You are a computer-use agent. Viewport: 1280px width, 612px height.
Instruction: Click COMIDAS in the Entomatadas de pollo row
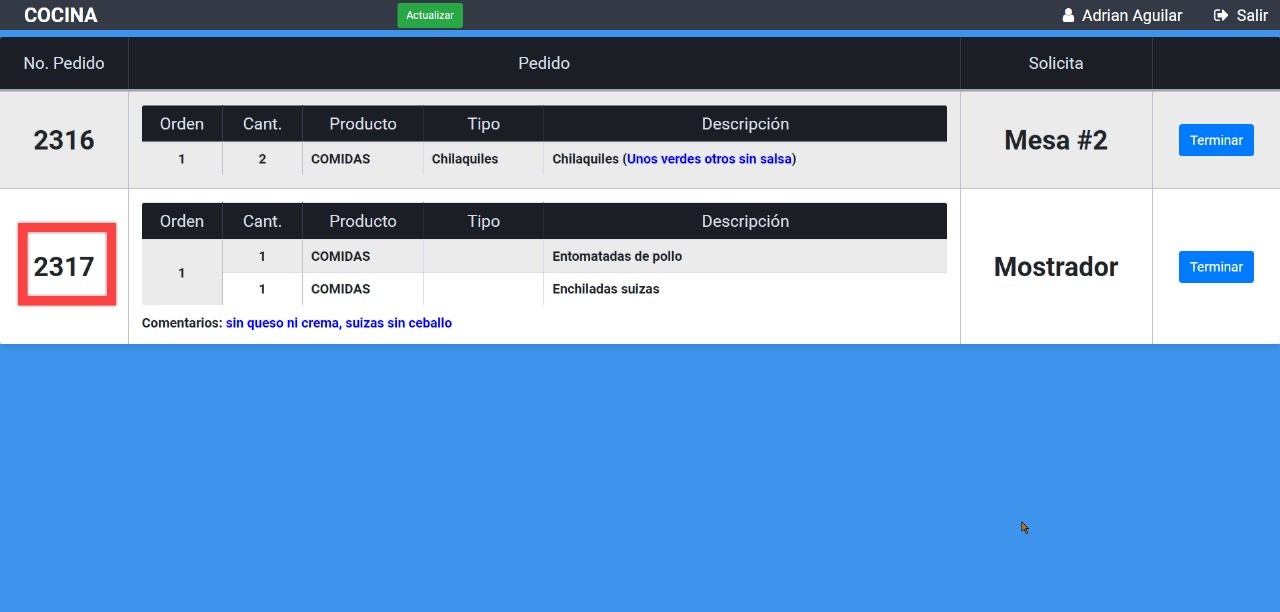pyautogui.click(x=341, y=256)
